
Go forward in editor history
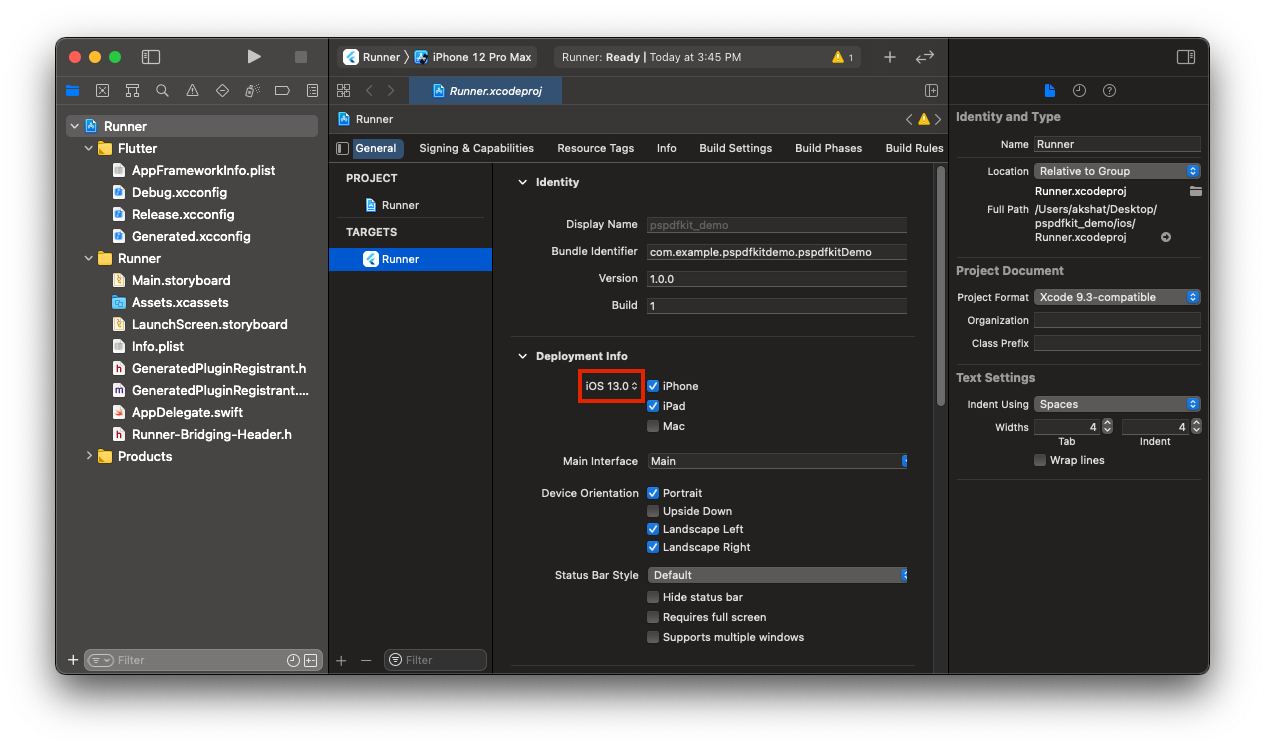tap(391, 90)
